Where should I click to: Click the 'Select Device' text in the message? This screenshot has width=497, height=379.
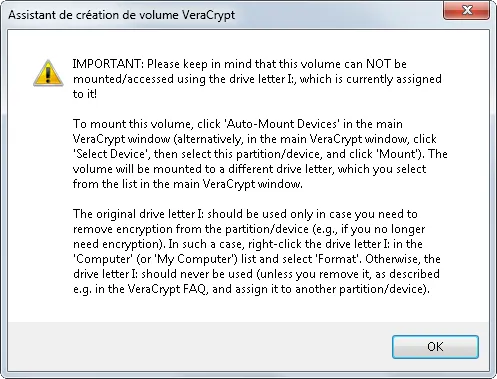111,154
